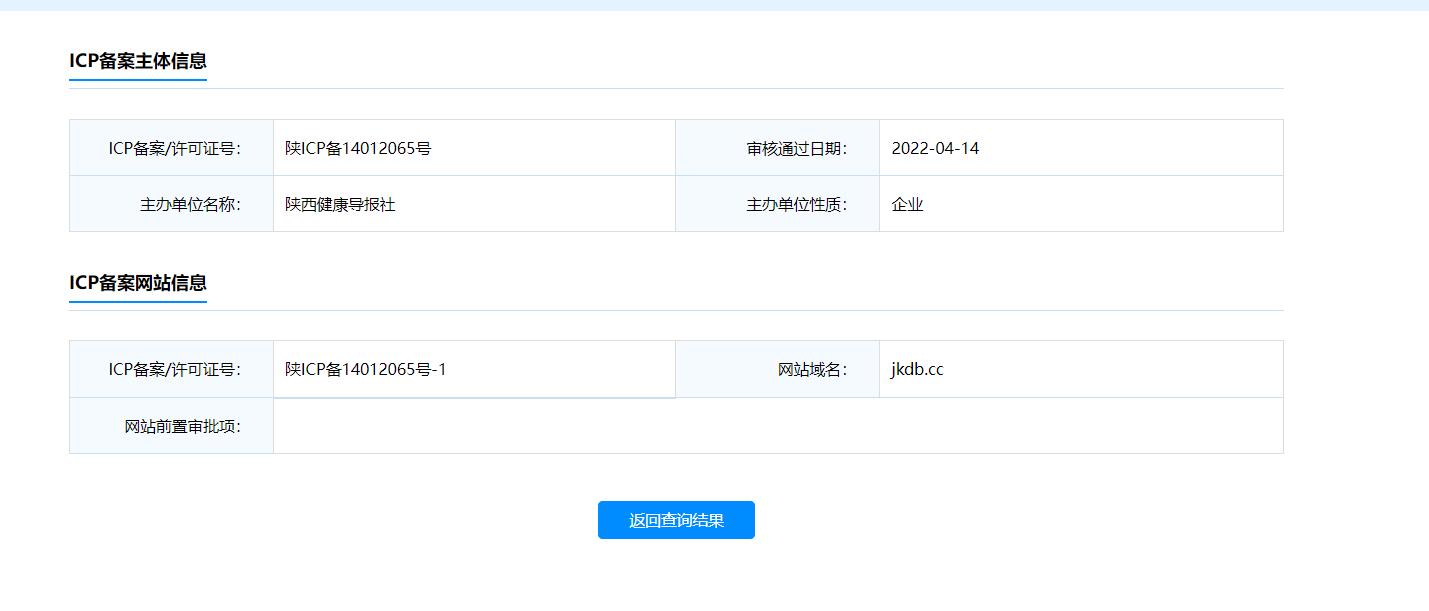
Task: Click the domain name jkdb.cc
Action: tap(916, 368)
